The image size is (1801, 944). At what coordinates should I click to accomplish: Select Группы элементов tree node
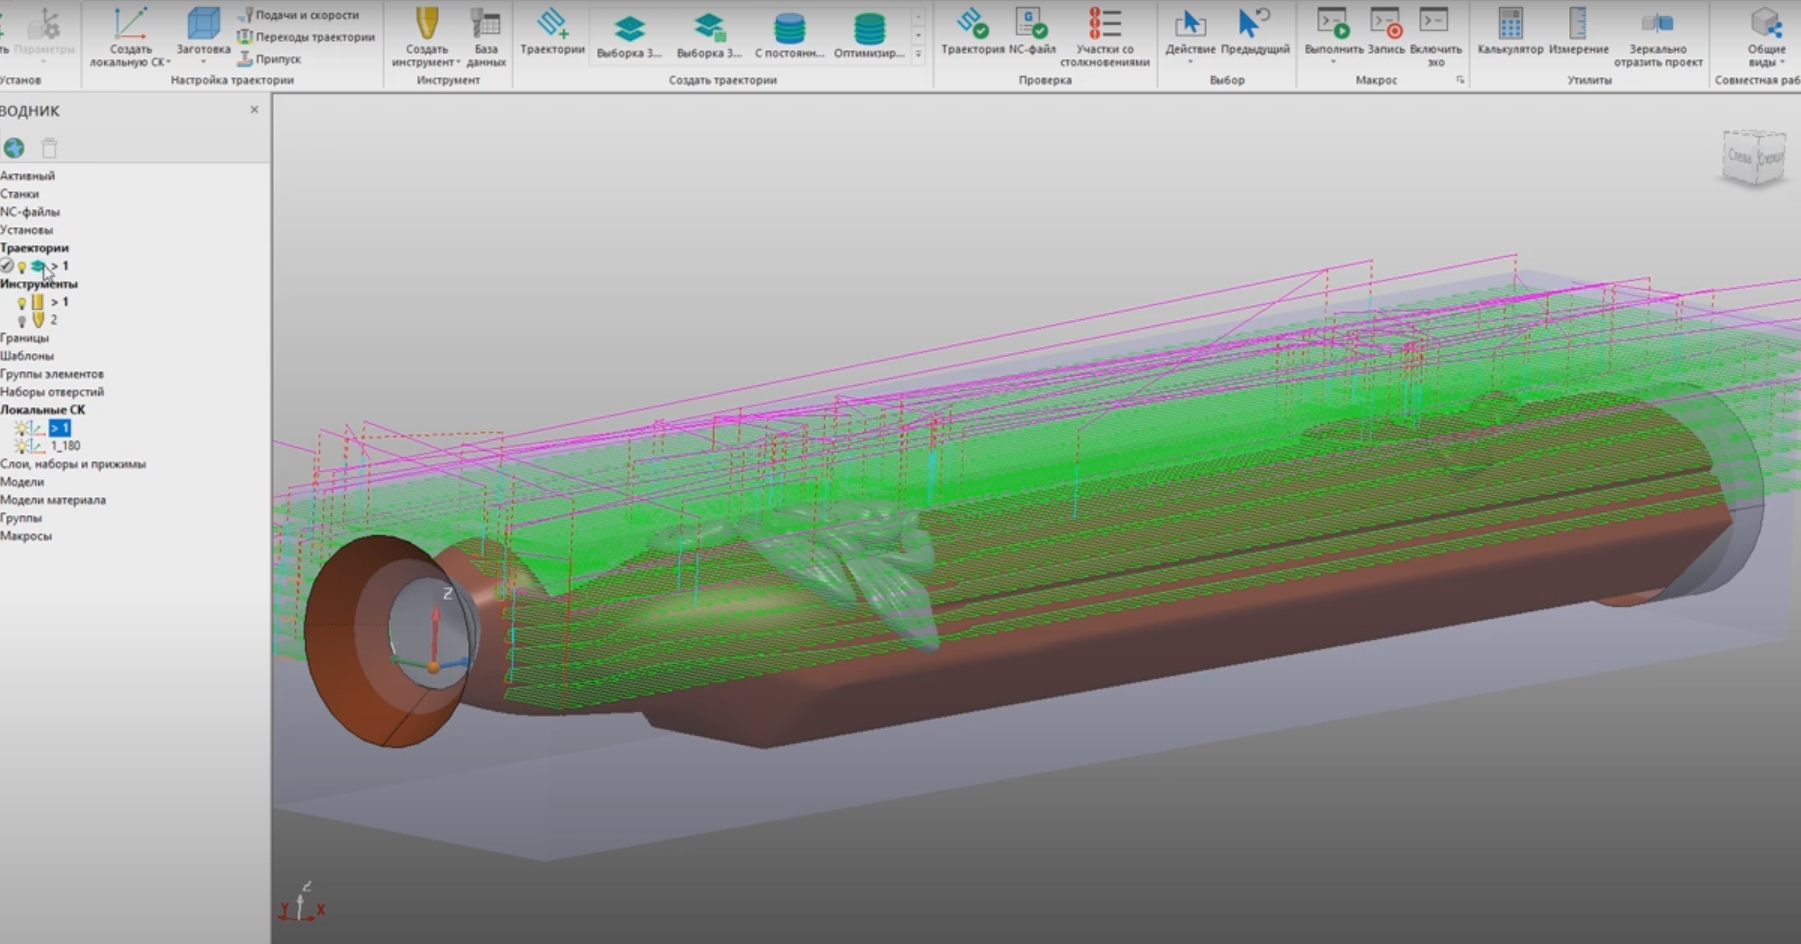[x=52, y=374]
